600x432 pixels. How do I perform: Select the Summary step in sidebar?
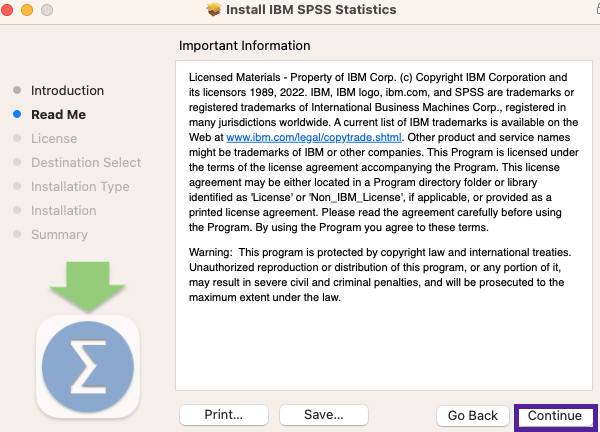click(59, 235)
